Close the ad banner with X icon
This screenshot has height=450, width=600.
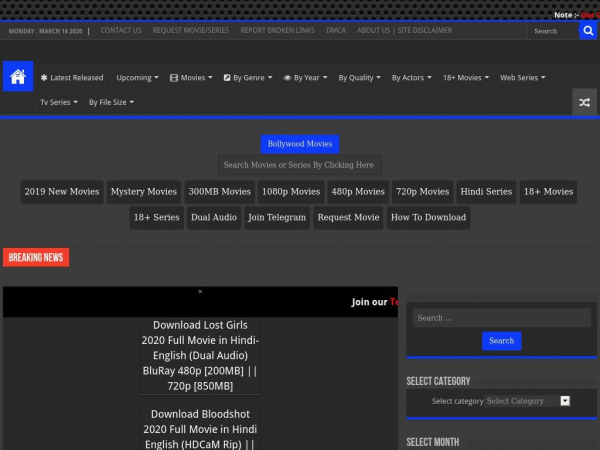(200, 292)
